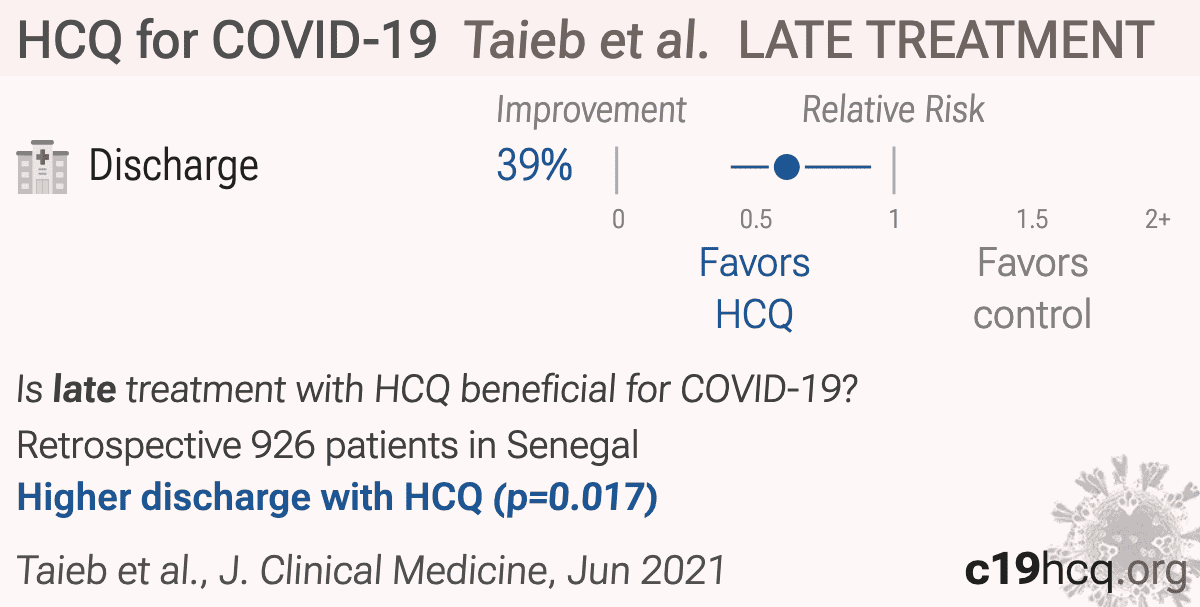Click the Relative Risk column header
Viewport: 1200px width, 607px height.
[894, 110]
